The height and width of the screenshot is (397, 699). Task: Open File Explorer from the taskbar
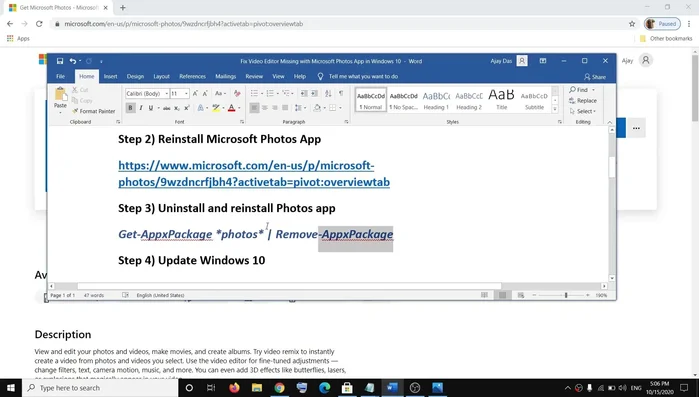pyautogui.click(x=256, y=388)
